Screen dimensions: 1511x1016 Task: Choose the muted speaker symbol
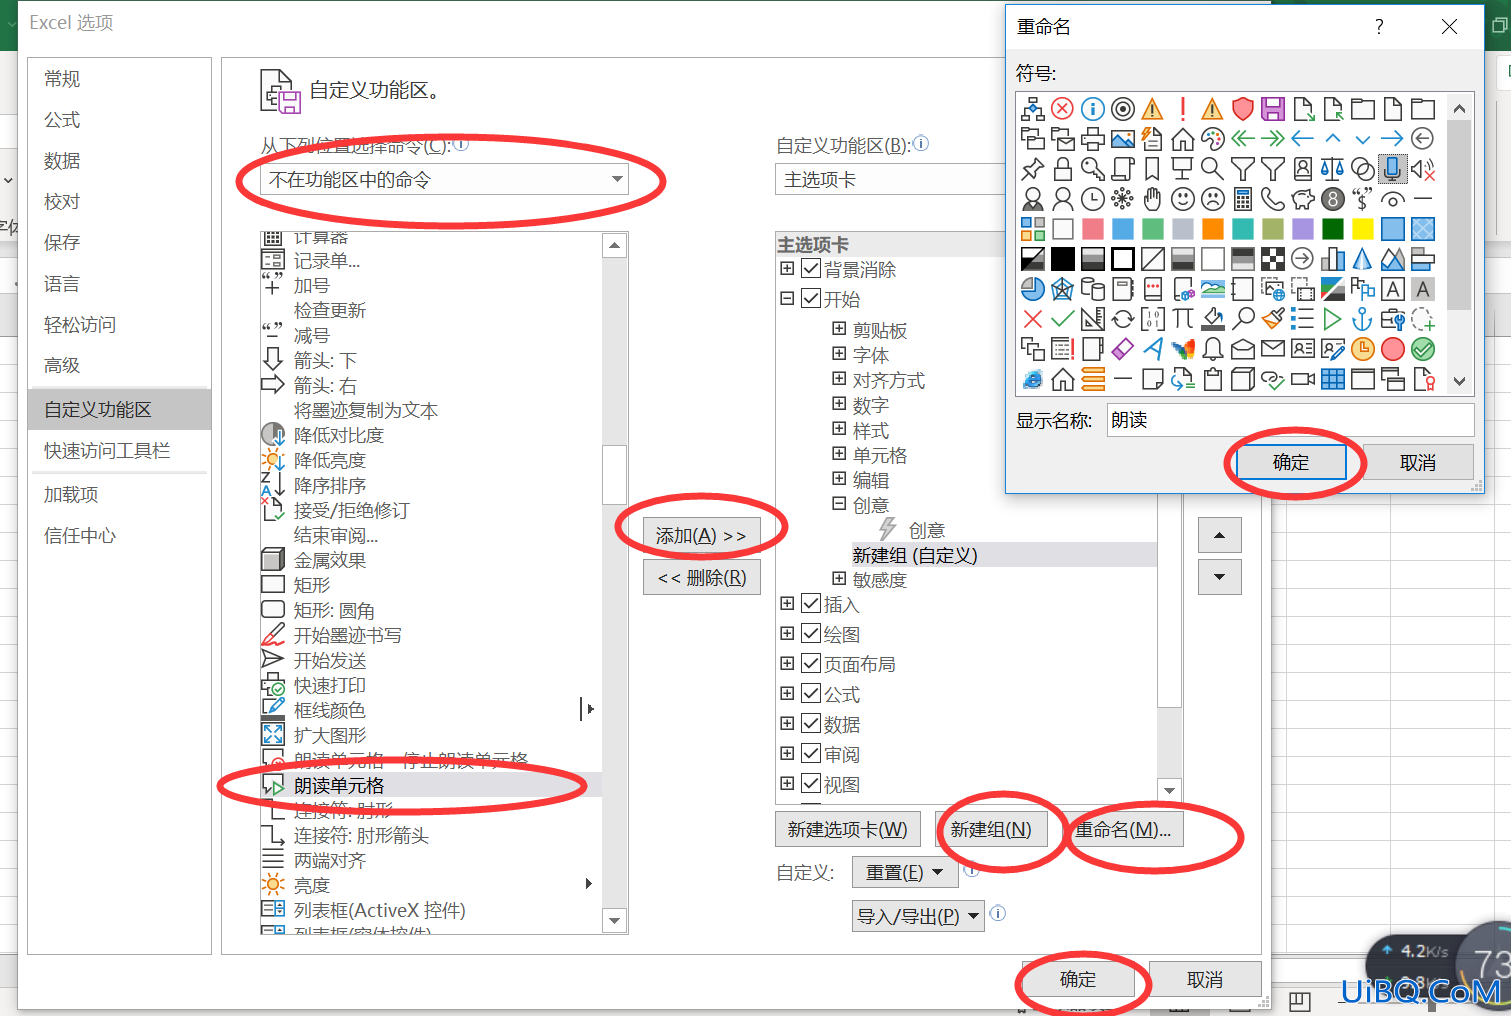point(1423,169)
